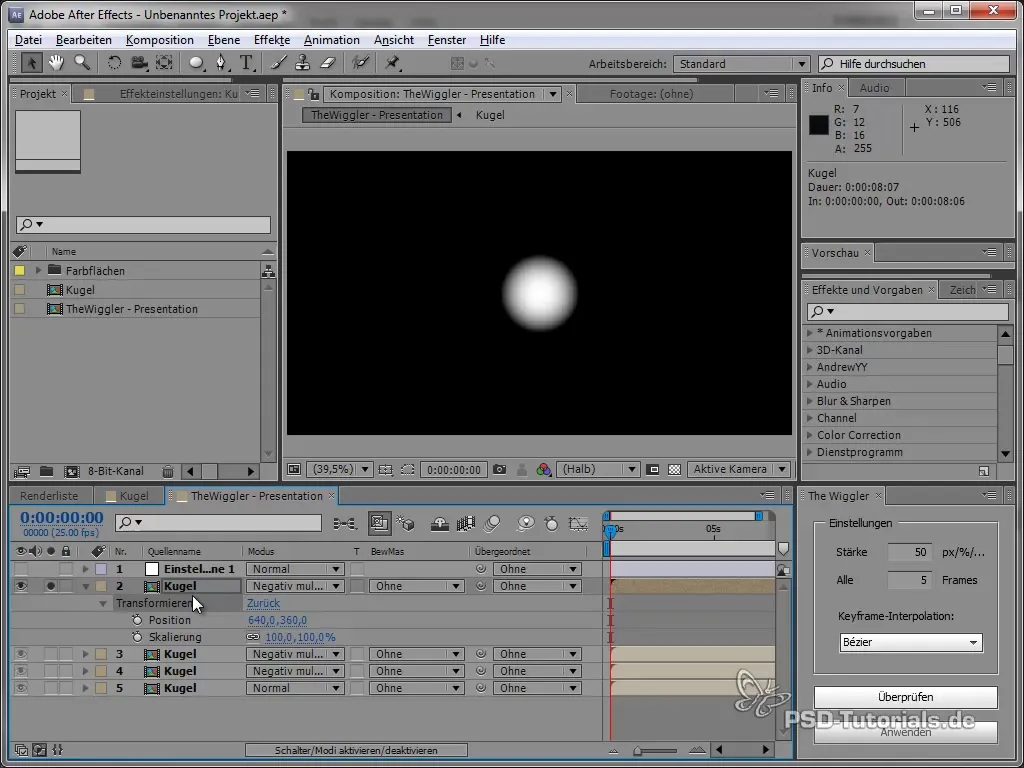Select the Rotation tool
Screen dimensions: 1024x768
click(x=114, y=63)
